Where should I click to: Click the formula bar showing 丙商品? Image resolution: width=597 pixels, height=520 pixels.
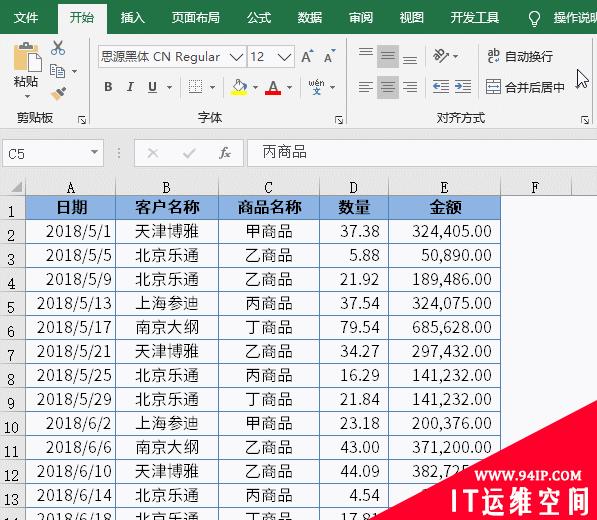point(422,153)
